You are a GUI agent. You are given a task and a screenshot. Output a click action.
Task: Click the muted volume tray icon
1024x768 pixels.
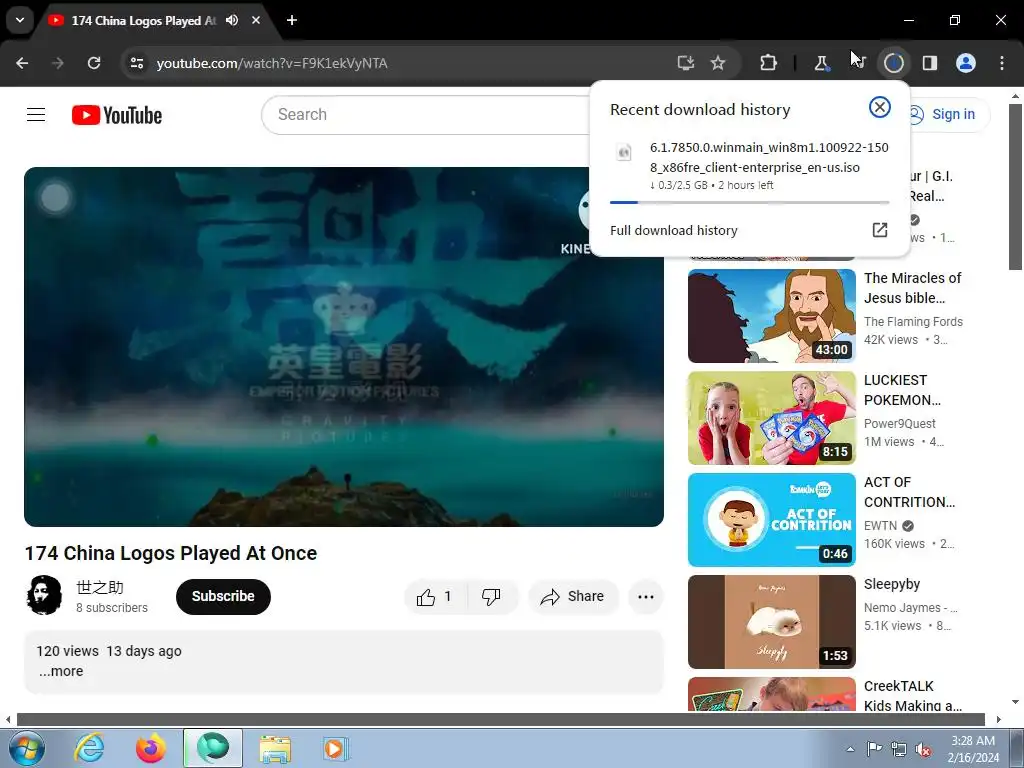(923, 750)
